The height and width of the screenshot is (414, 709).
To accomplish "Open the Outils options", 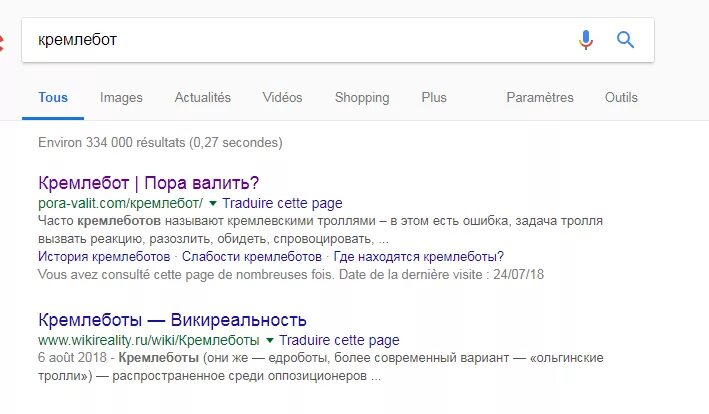I will click(x=621, y=98).
